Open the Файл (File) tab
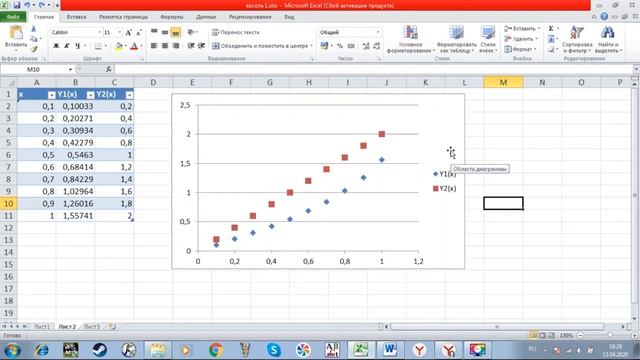The image size is (640, 360). click(13, 17)
